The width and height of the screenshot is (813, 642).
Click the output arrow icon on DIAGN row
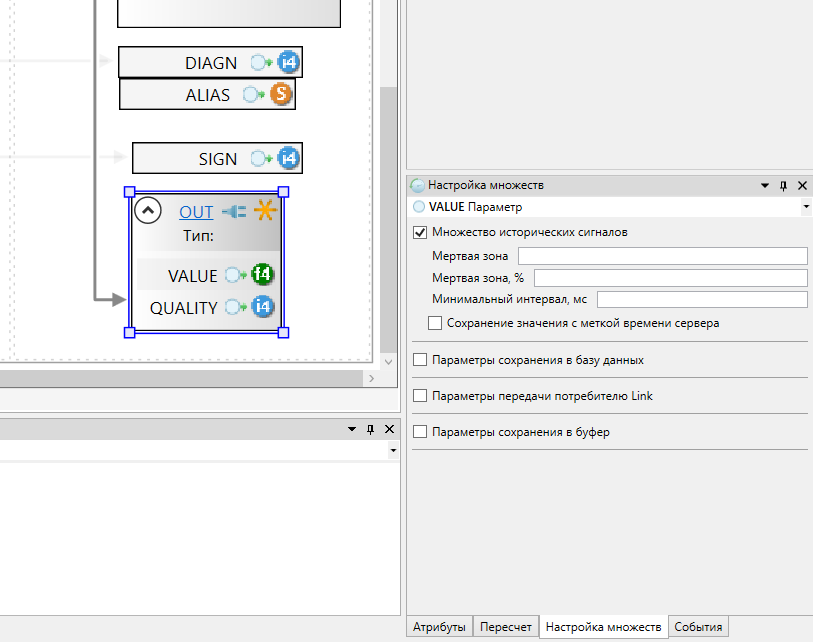click(261, 63)
